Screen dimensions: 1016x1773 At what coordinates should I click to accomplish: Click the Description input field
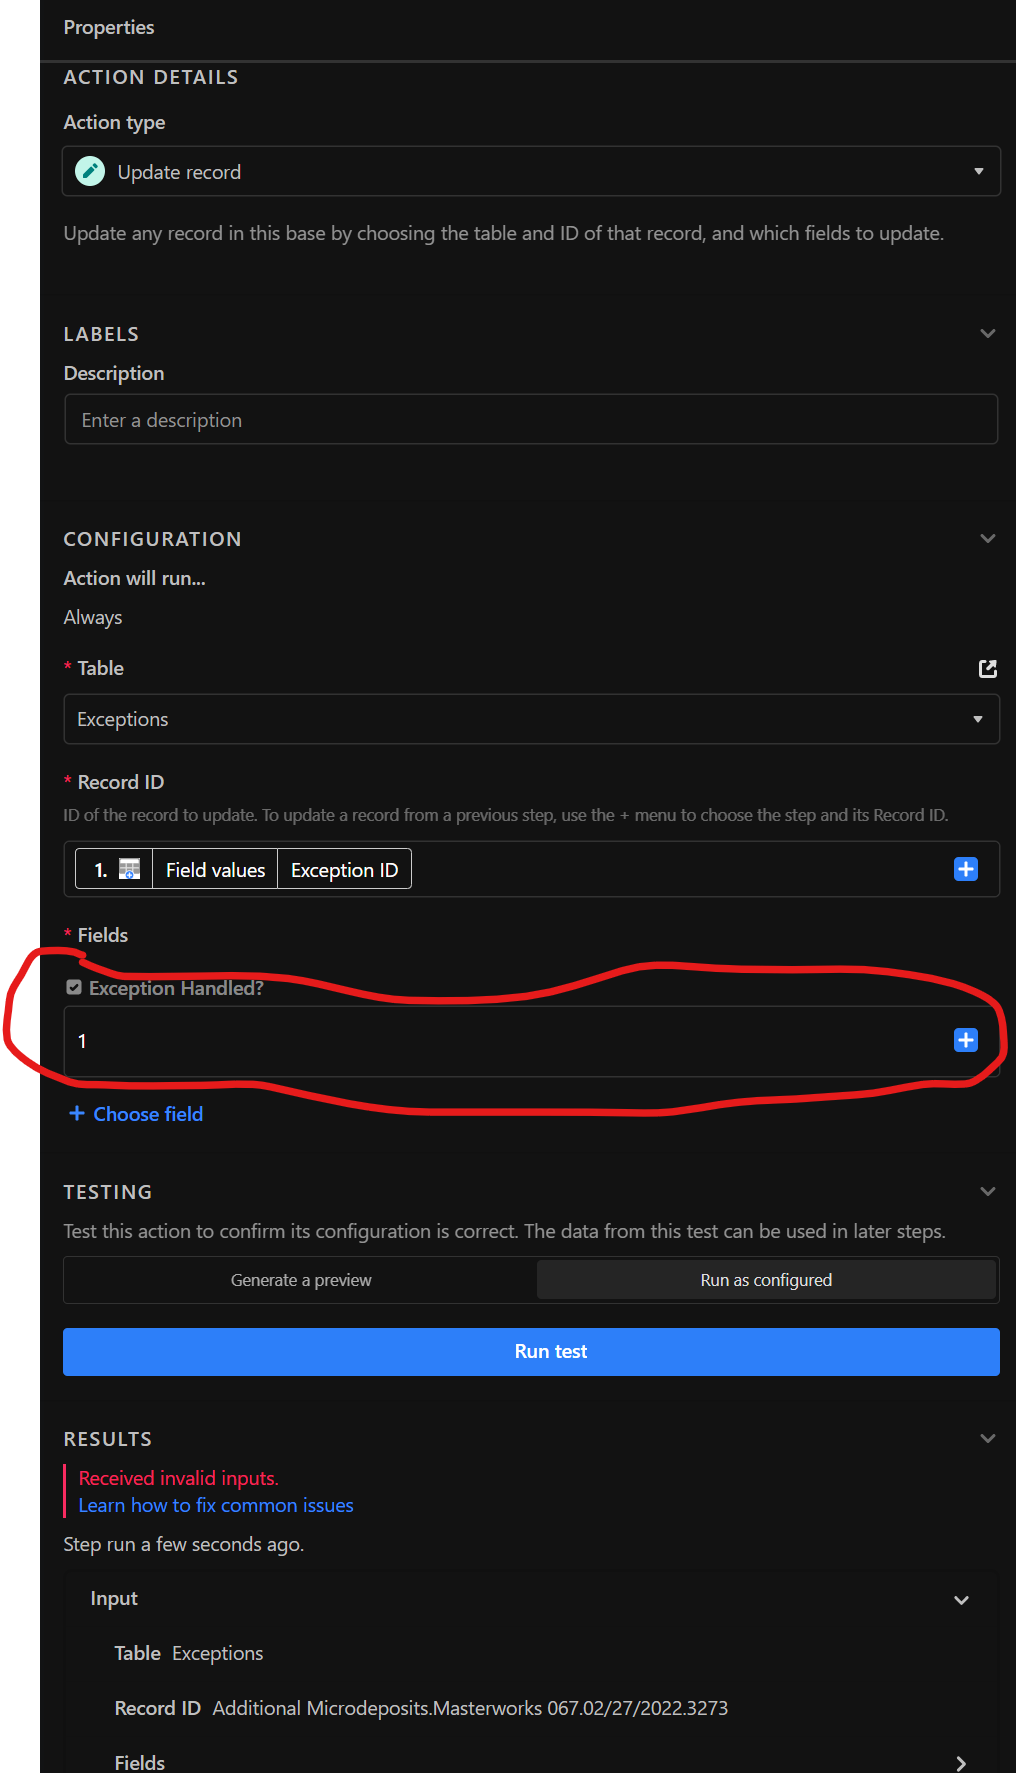(x=531, y=420)
